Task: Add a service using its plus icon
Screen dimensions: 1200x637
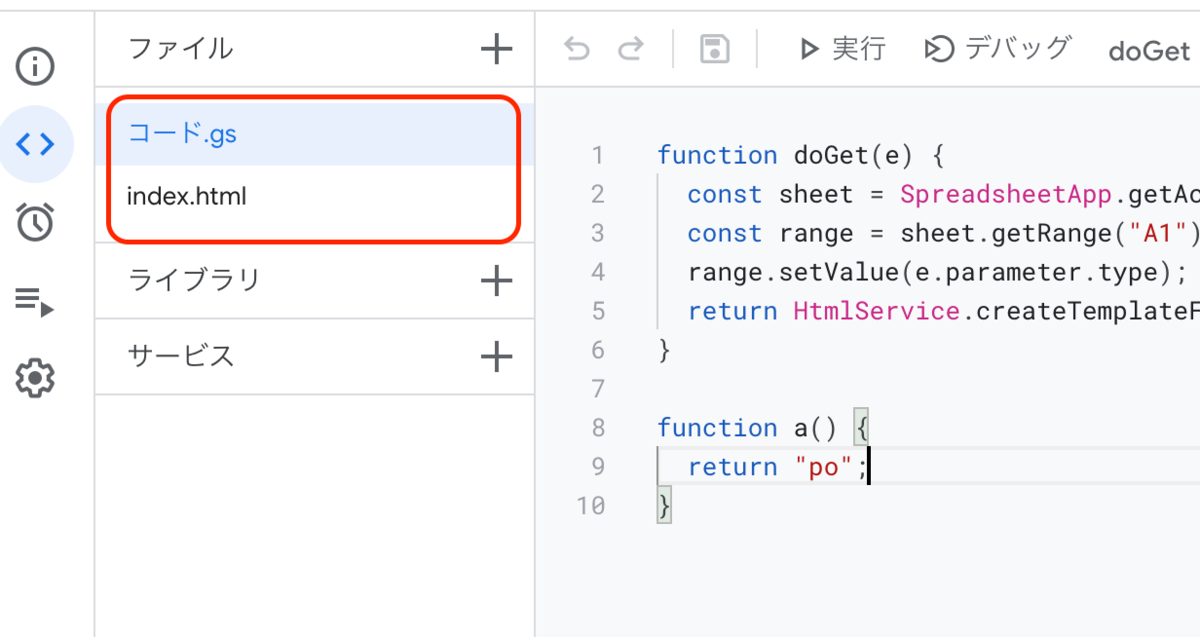Action: (496, 356)
